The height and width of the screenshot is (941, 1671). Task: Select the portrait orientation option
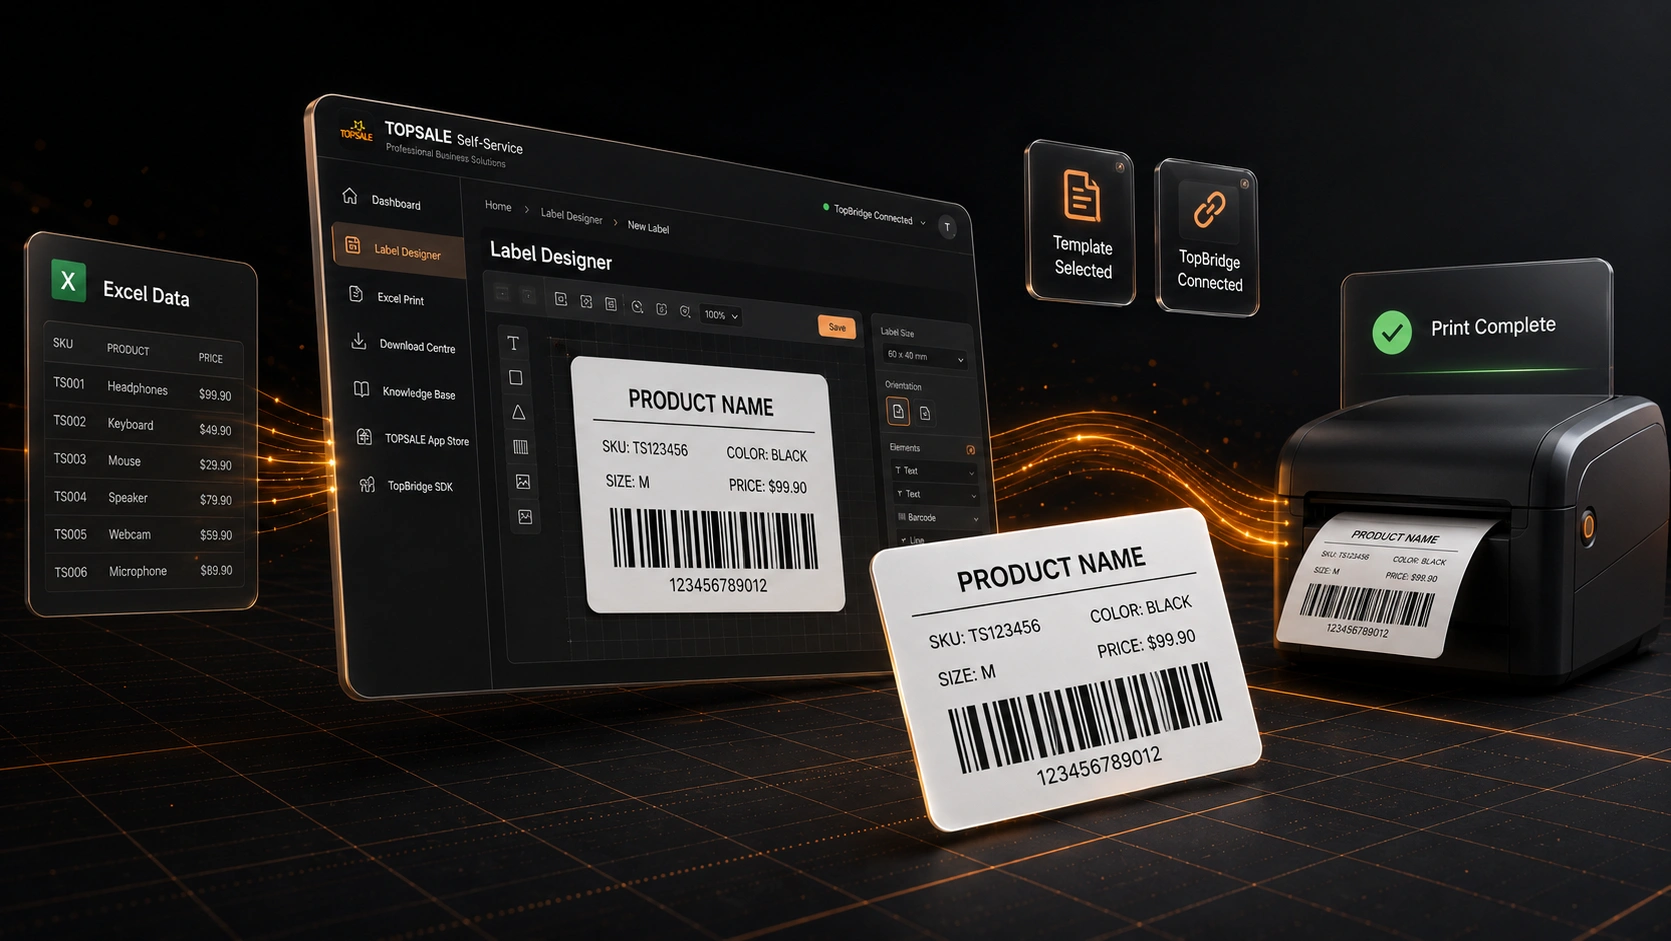[x=897, y=411]
